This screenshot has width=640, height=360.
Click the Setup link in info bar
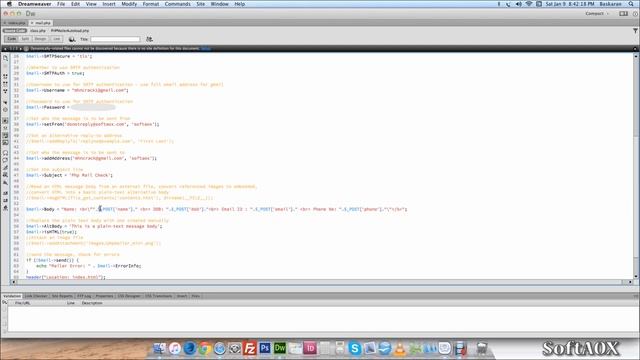pyautogui.click(x=205, y=48)
